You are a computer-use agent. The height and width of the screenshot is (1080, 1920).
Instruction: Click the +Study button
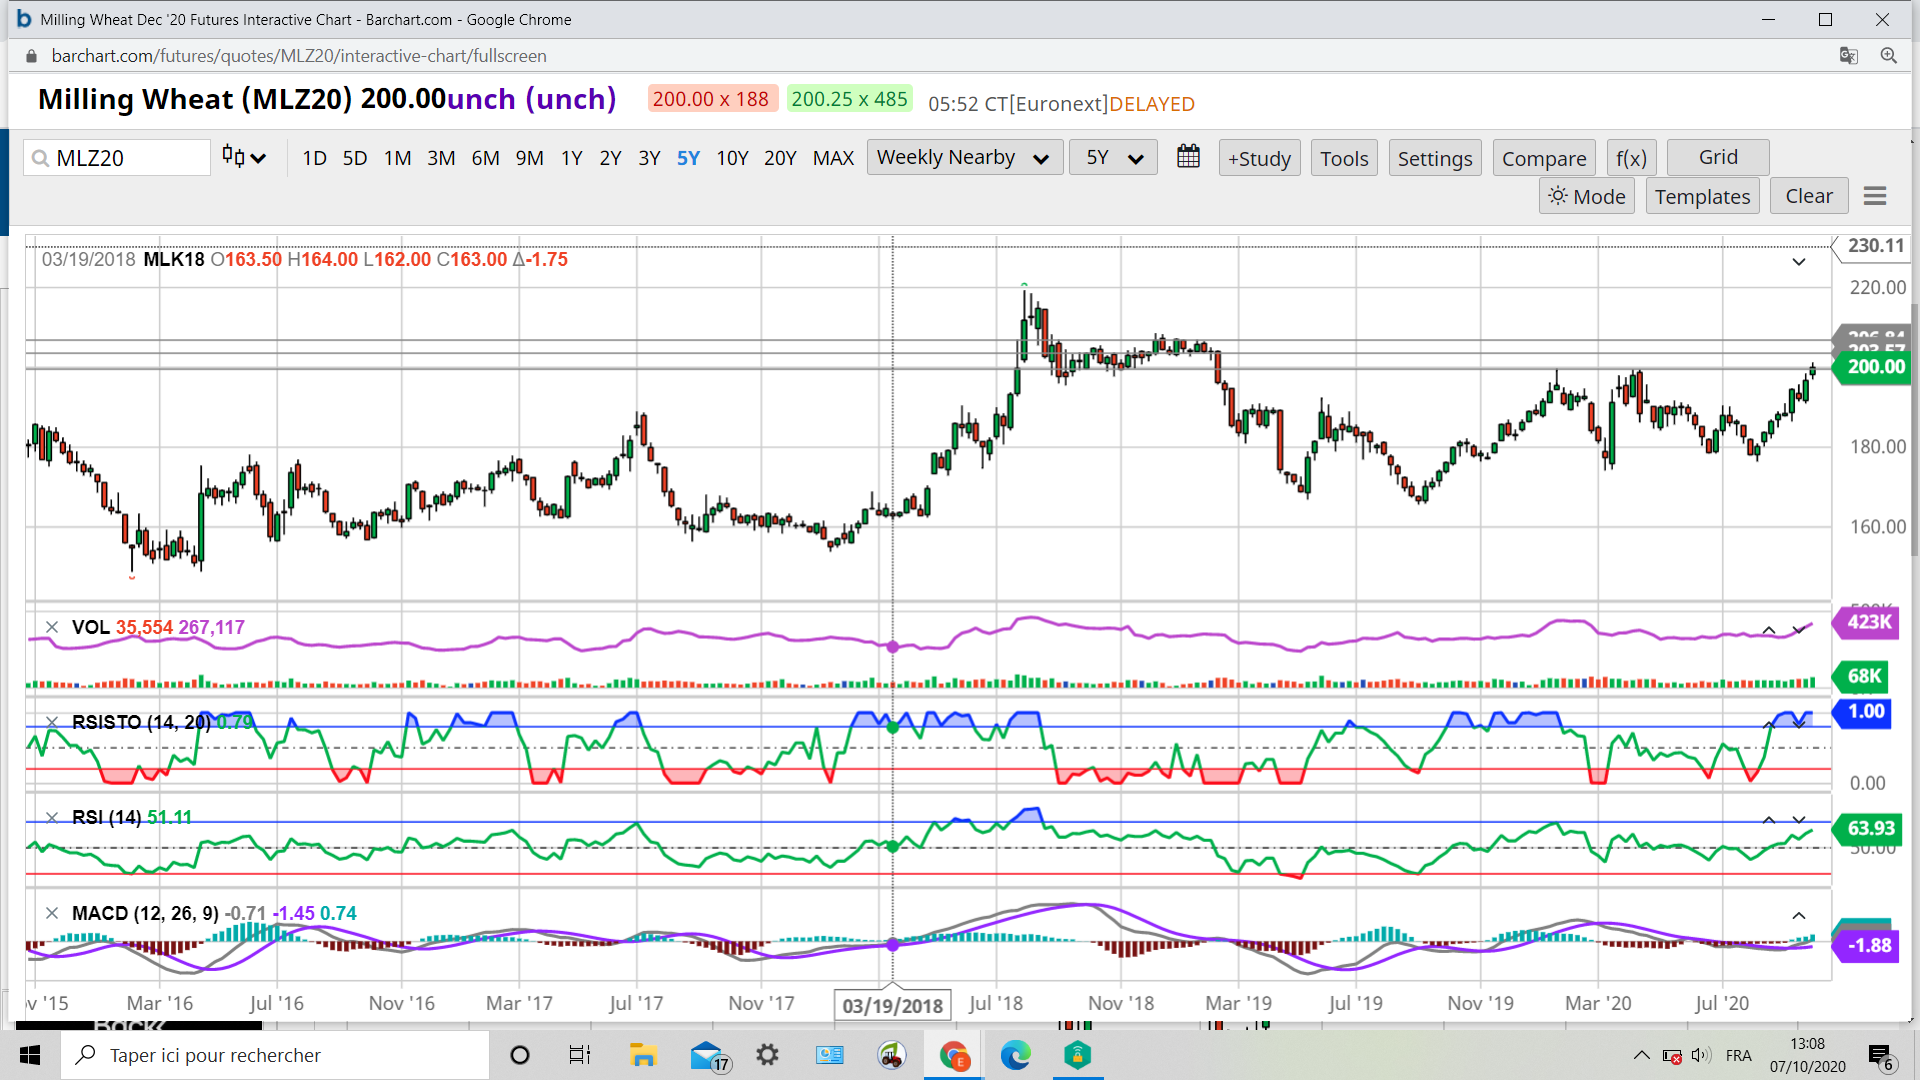[1259, 158]
